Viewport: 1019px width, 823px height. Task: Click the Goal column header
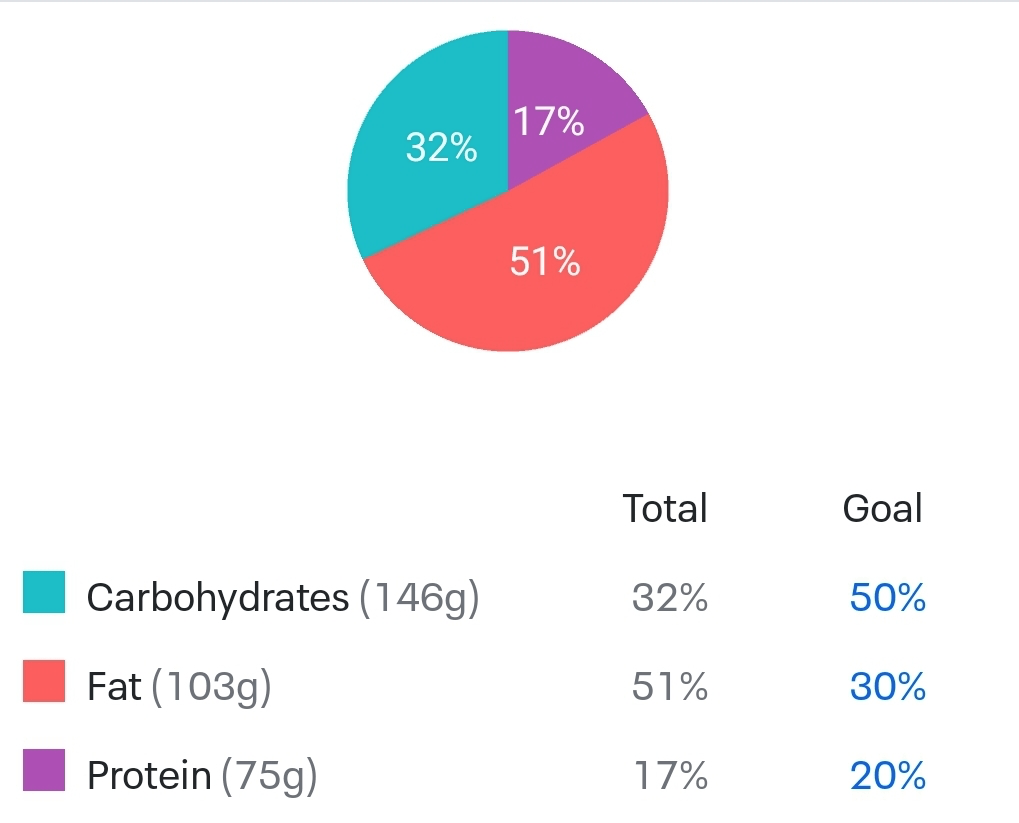pos(882,508)
